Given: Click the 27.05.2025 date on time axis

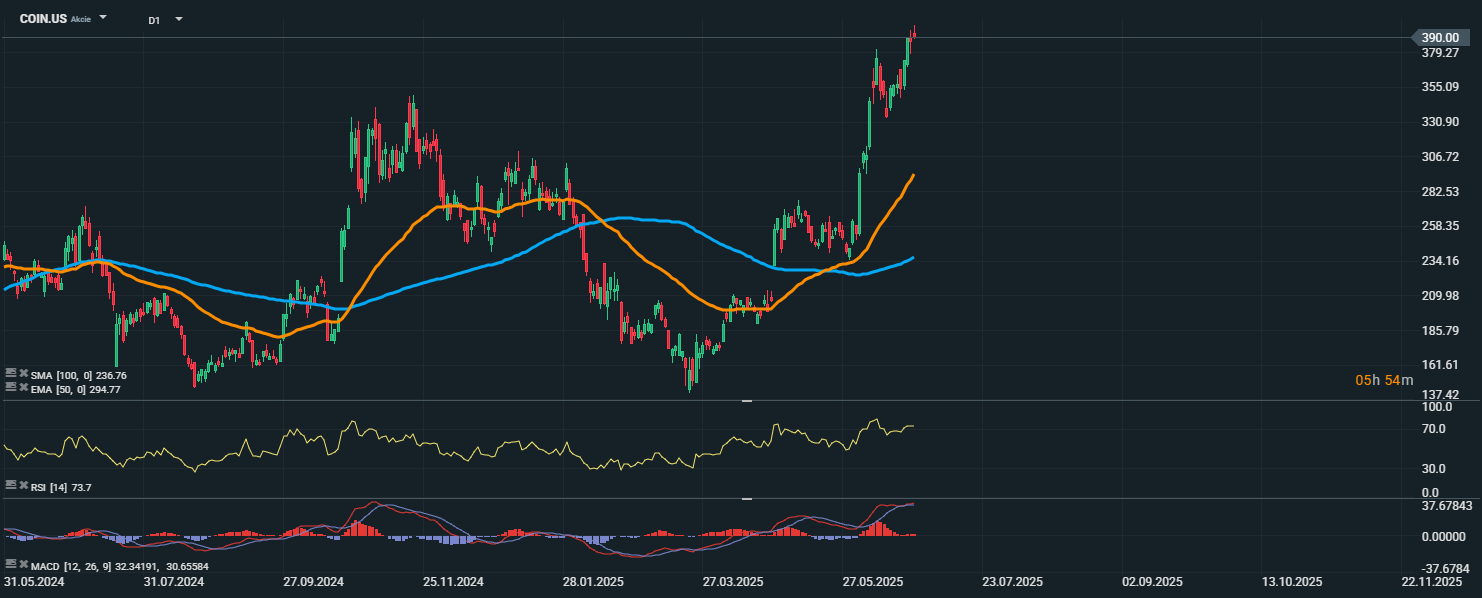Looking at the screenshot, I should pos(873,581).
